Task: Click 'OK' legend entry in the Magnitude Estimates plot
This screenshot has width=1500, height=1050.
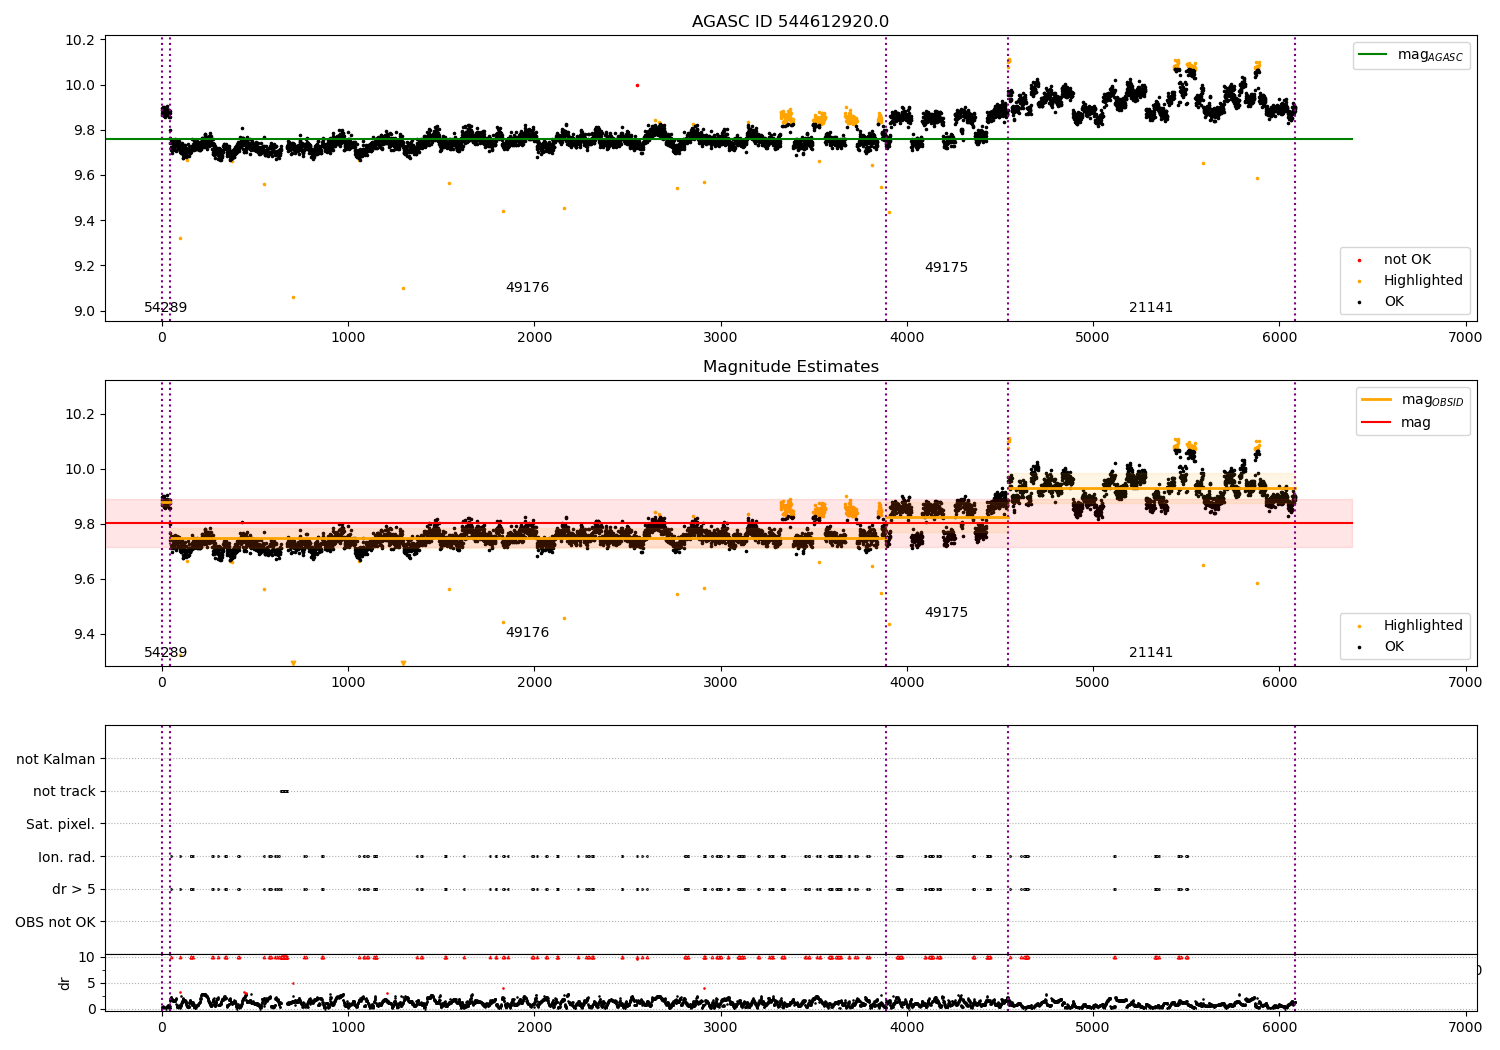Action: click(x=1393, y=646)
